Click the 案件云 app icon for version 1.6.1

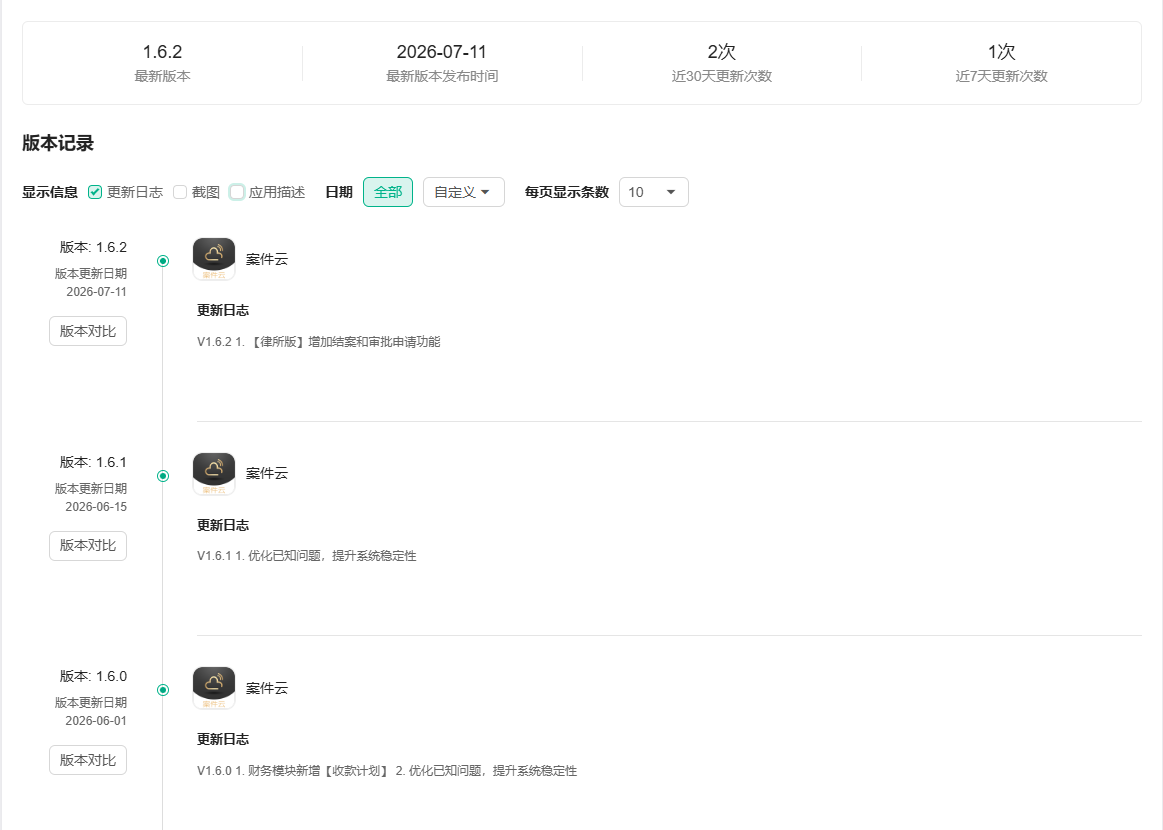pyautogui.click(x=214, y=473)
